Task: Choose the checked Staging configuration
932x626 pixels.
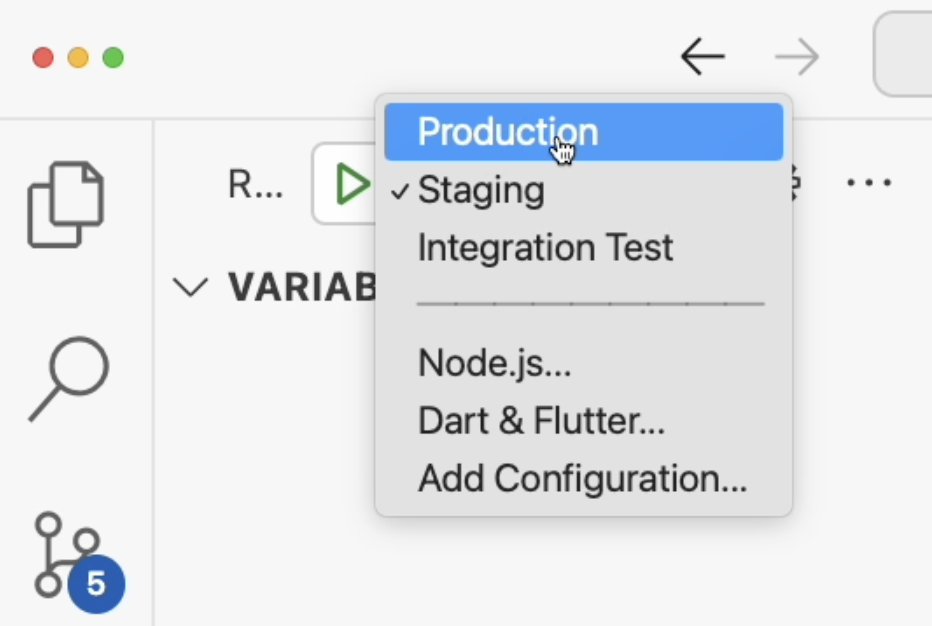Action: click(x=481, y=190)
